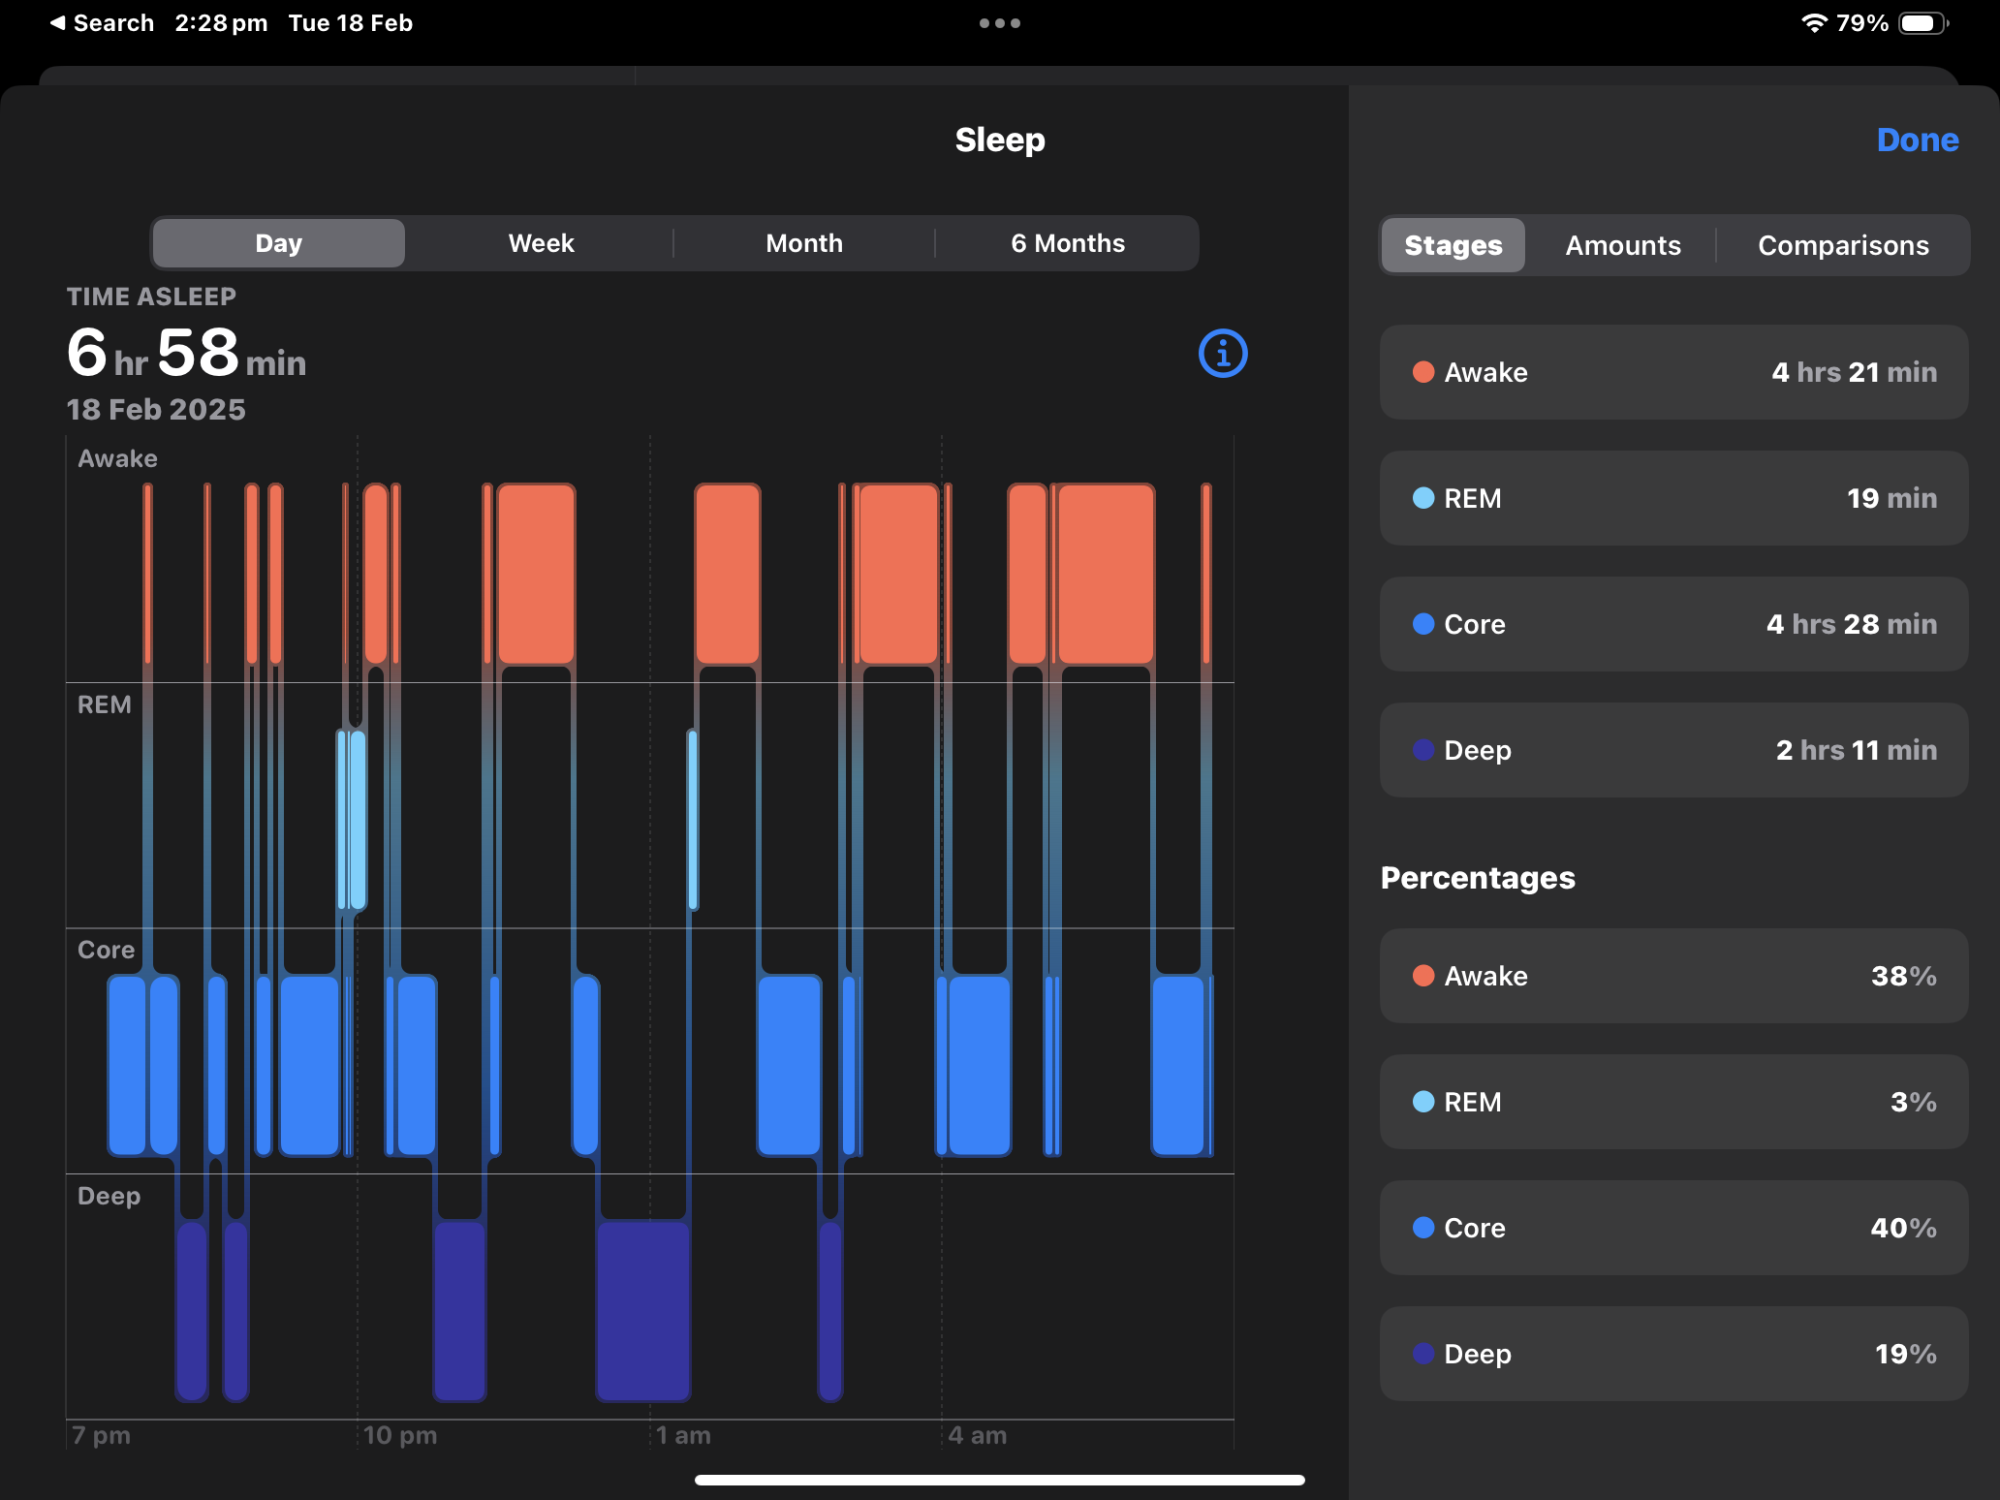Tap the back arrow to Search
Image resolution: width=2000 pixels, height=1500 pixels.
58,22
